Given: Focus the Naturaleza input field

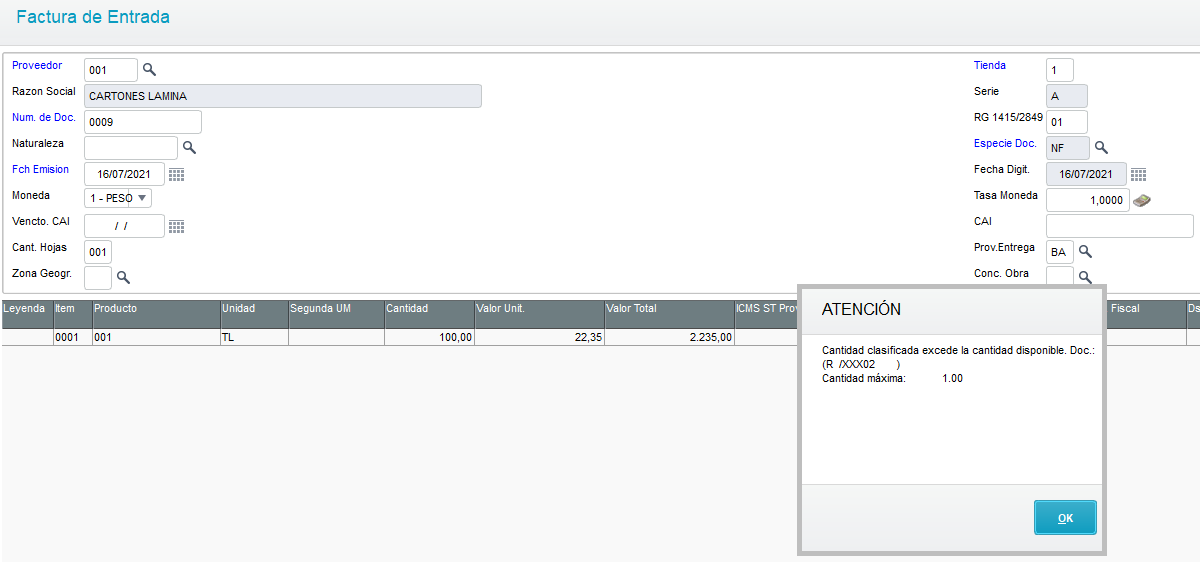Looking at the screenshot, I should [131, 148].
